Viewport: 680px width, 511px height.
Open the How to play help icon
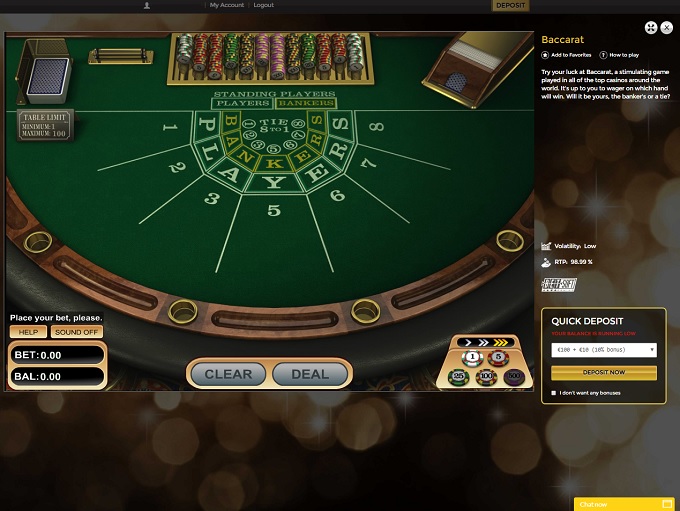603,55
